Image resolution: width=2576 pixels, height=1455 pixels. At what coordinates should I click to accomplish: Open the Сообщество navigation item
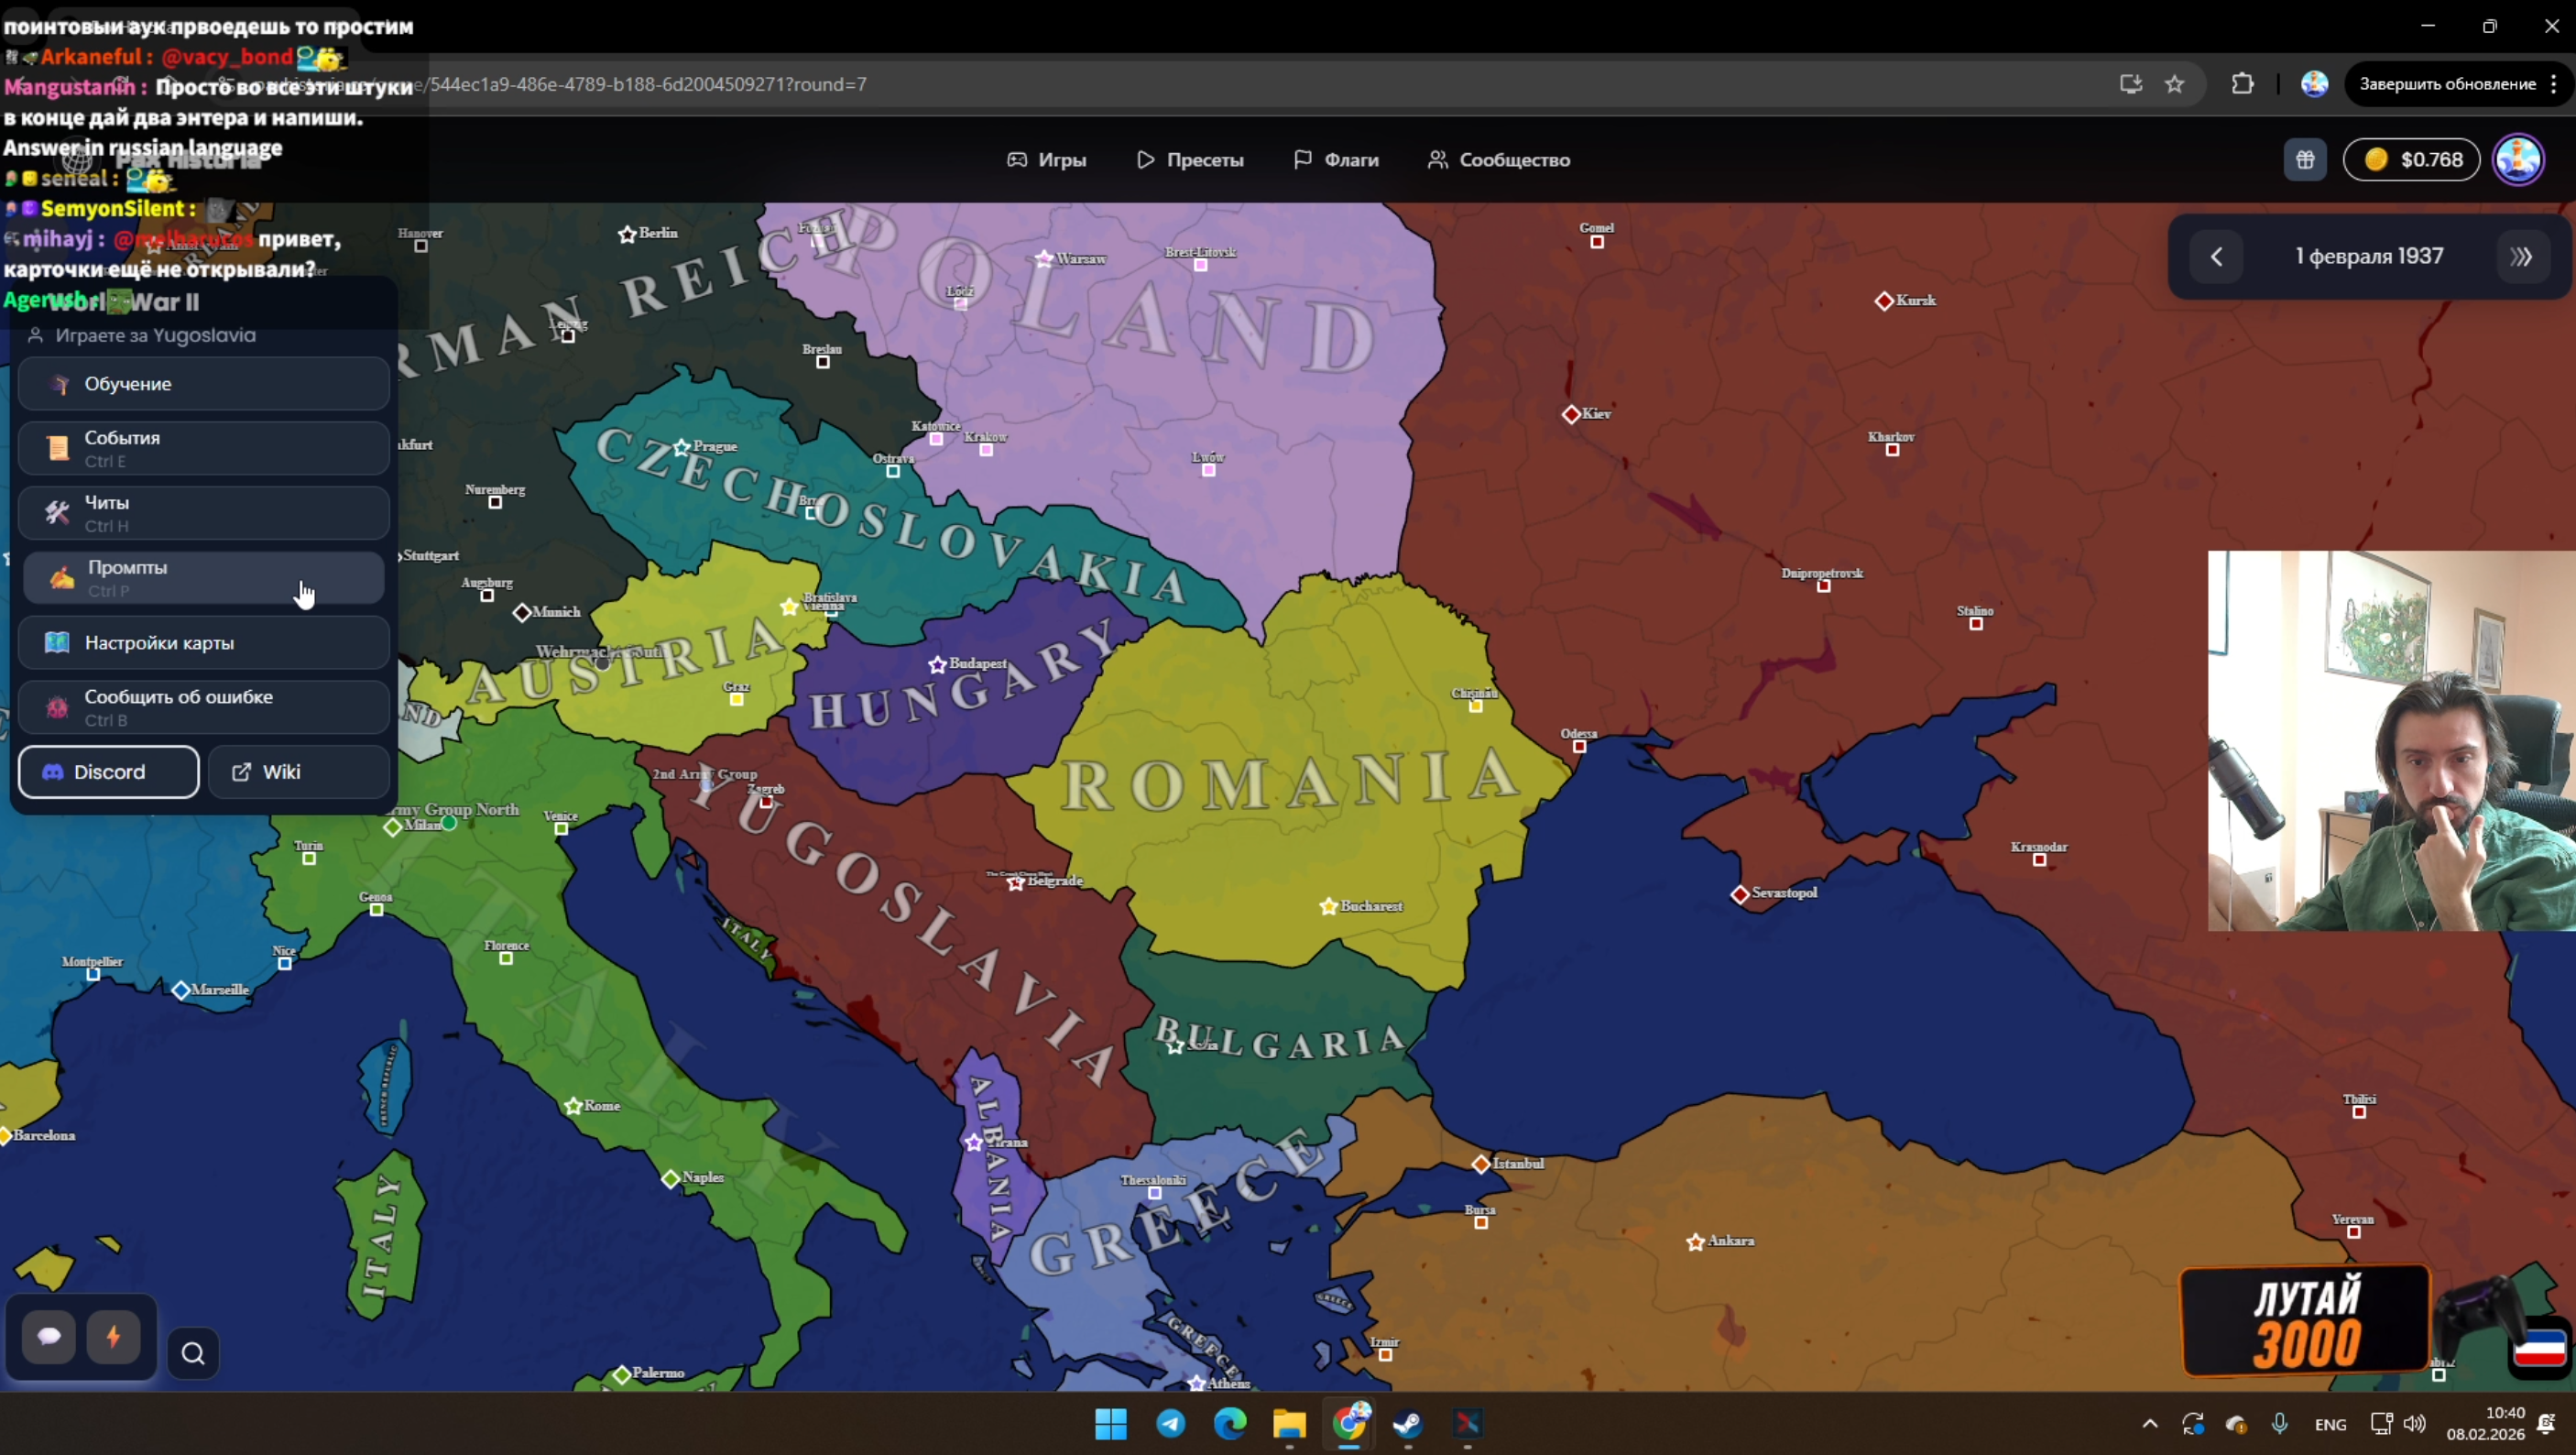pos(1499,160)
